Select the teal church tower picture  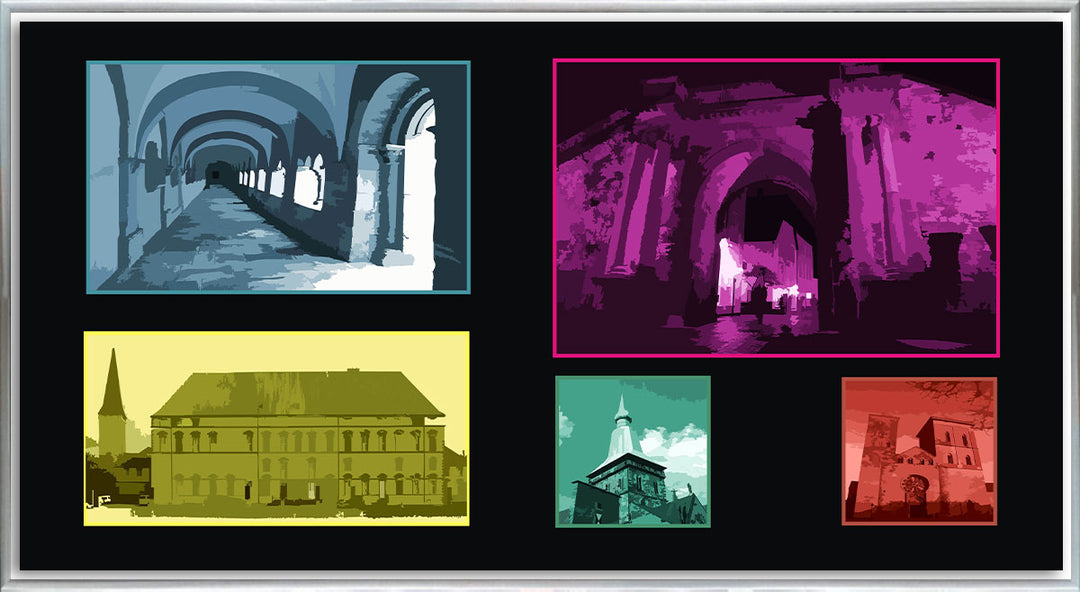(x=632, y=451)
